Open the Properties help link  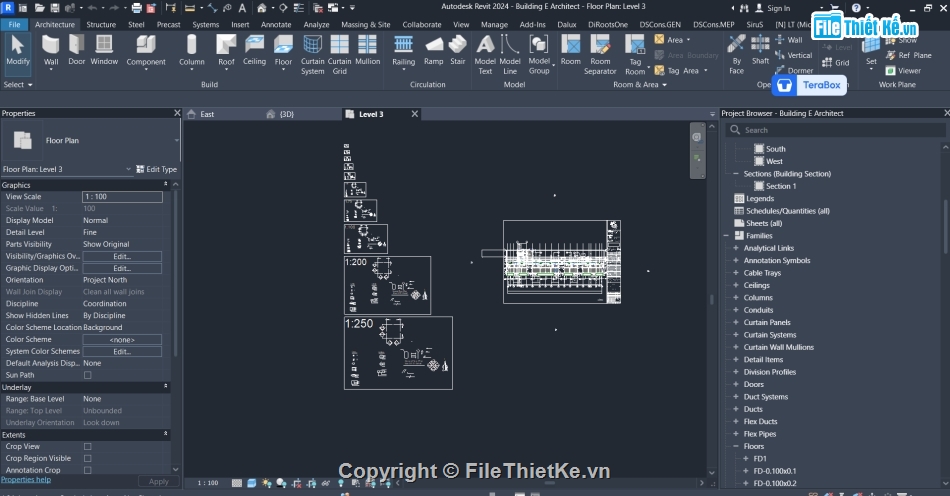pos(26,480)
